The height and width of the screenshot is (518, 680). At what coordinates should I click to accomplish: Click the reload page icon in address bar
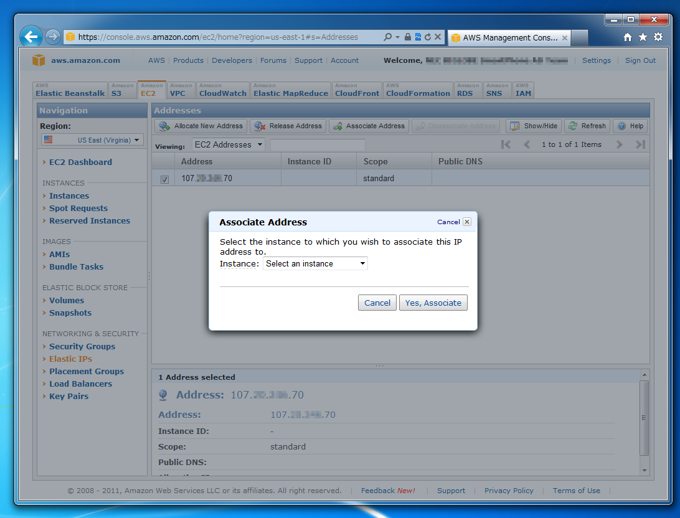(428, 37)
